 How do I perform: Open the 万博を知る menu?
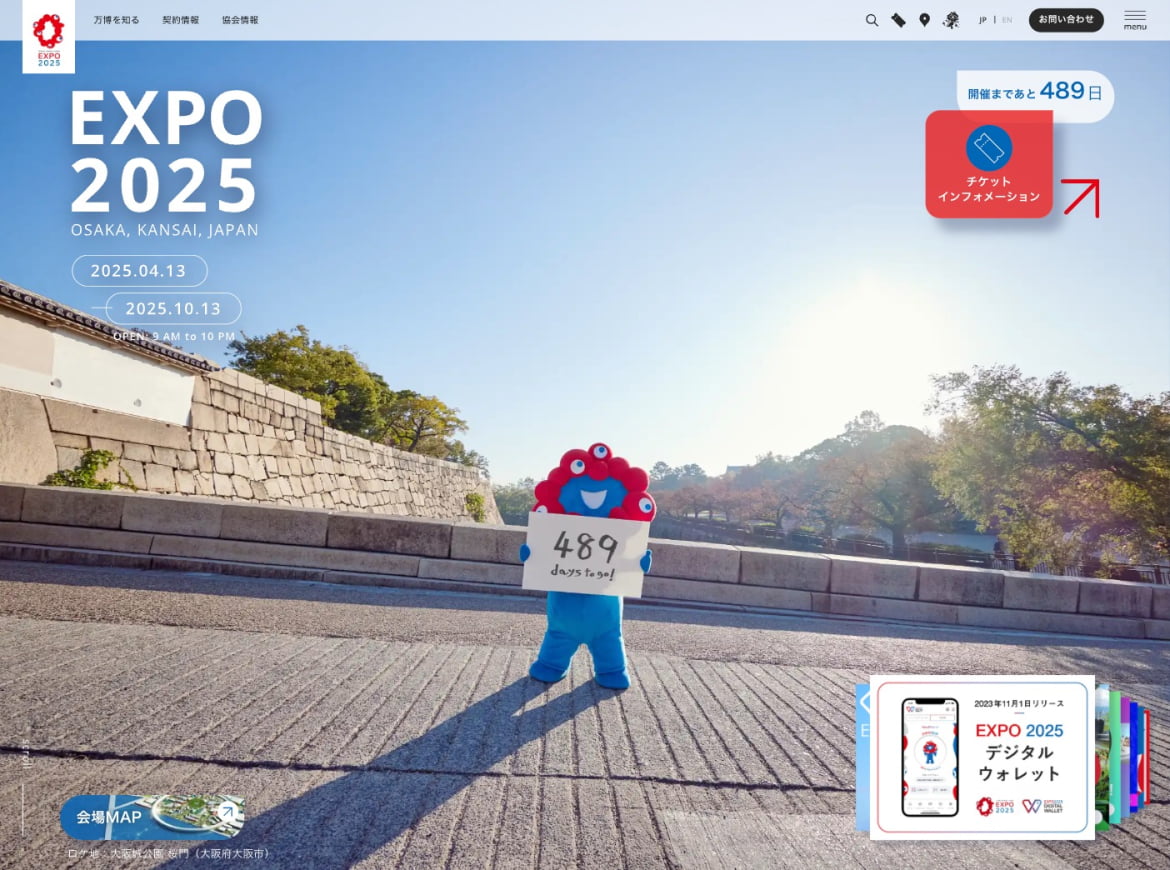click(x=116, y=20)
